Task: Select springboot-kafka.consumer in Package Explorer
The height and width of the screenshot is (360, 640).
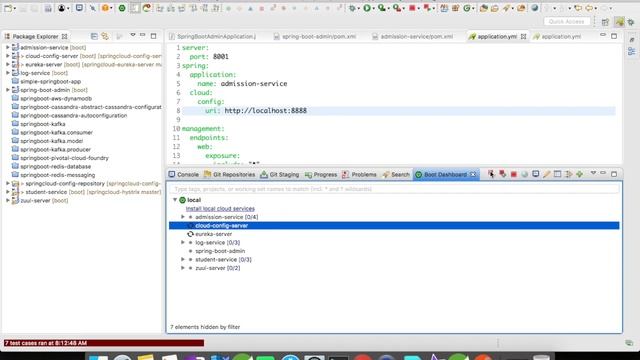Action: pyautogui.click(x=56, y=133)
